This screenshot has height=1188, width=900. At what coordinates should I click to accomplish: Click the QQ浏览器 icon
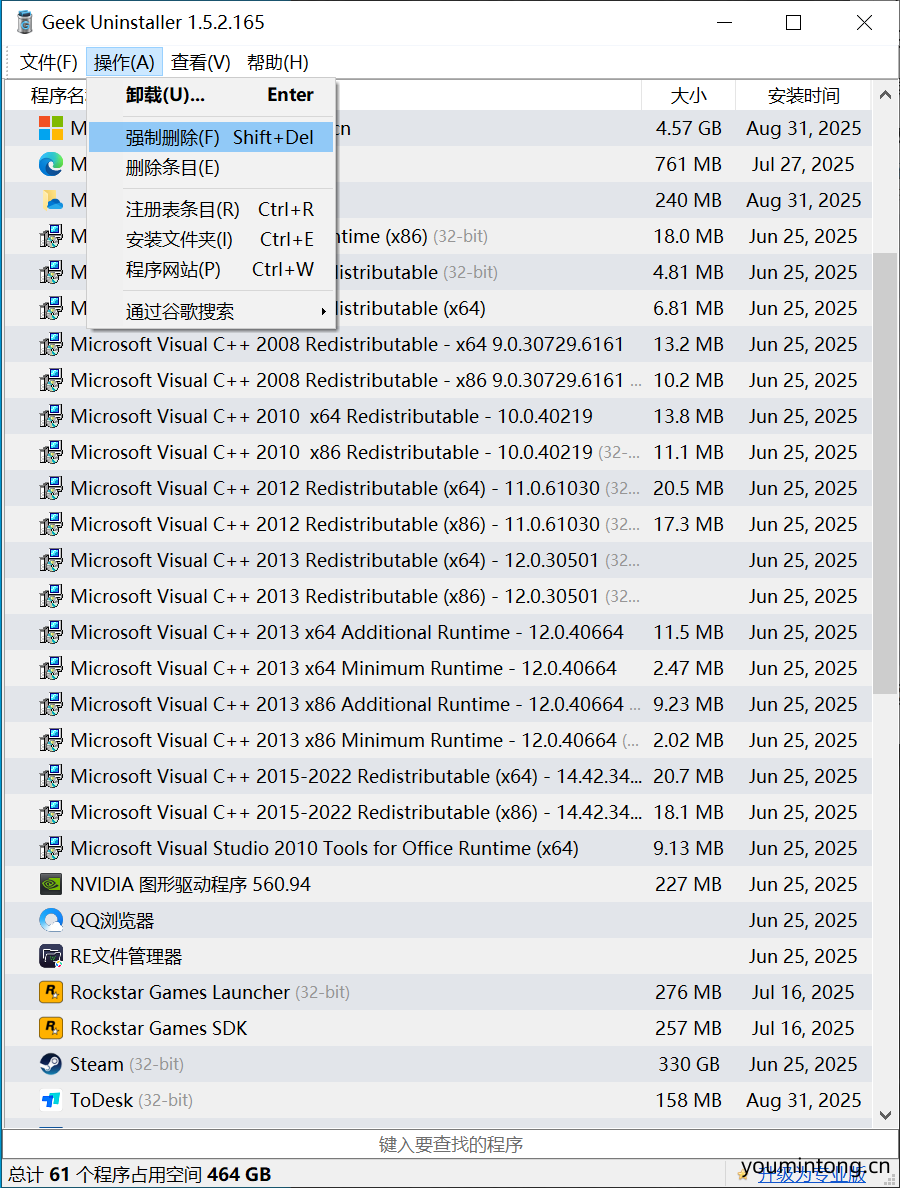51,920
